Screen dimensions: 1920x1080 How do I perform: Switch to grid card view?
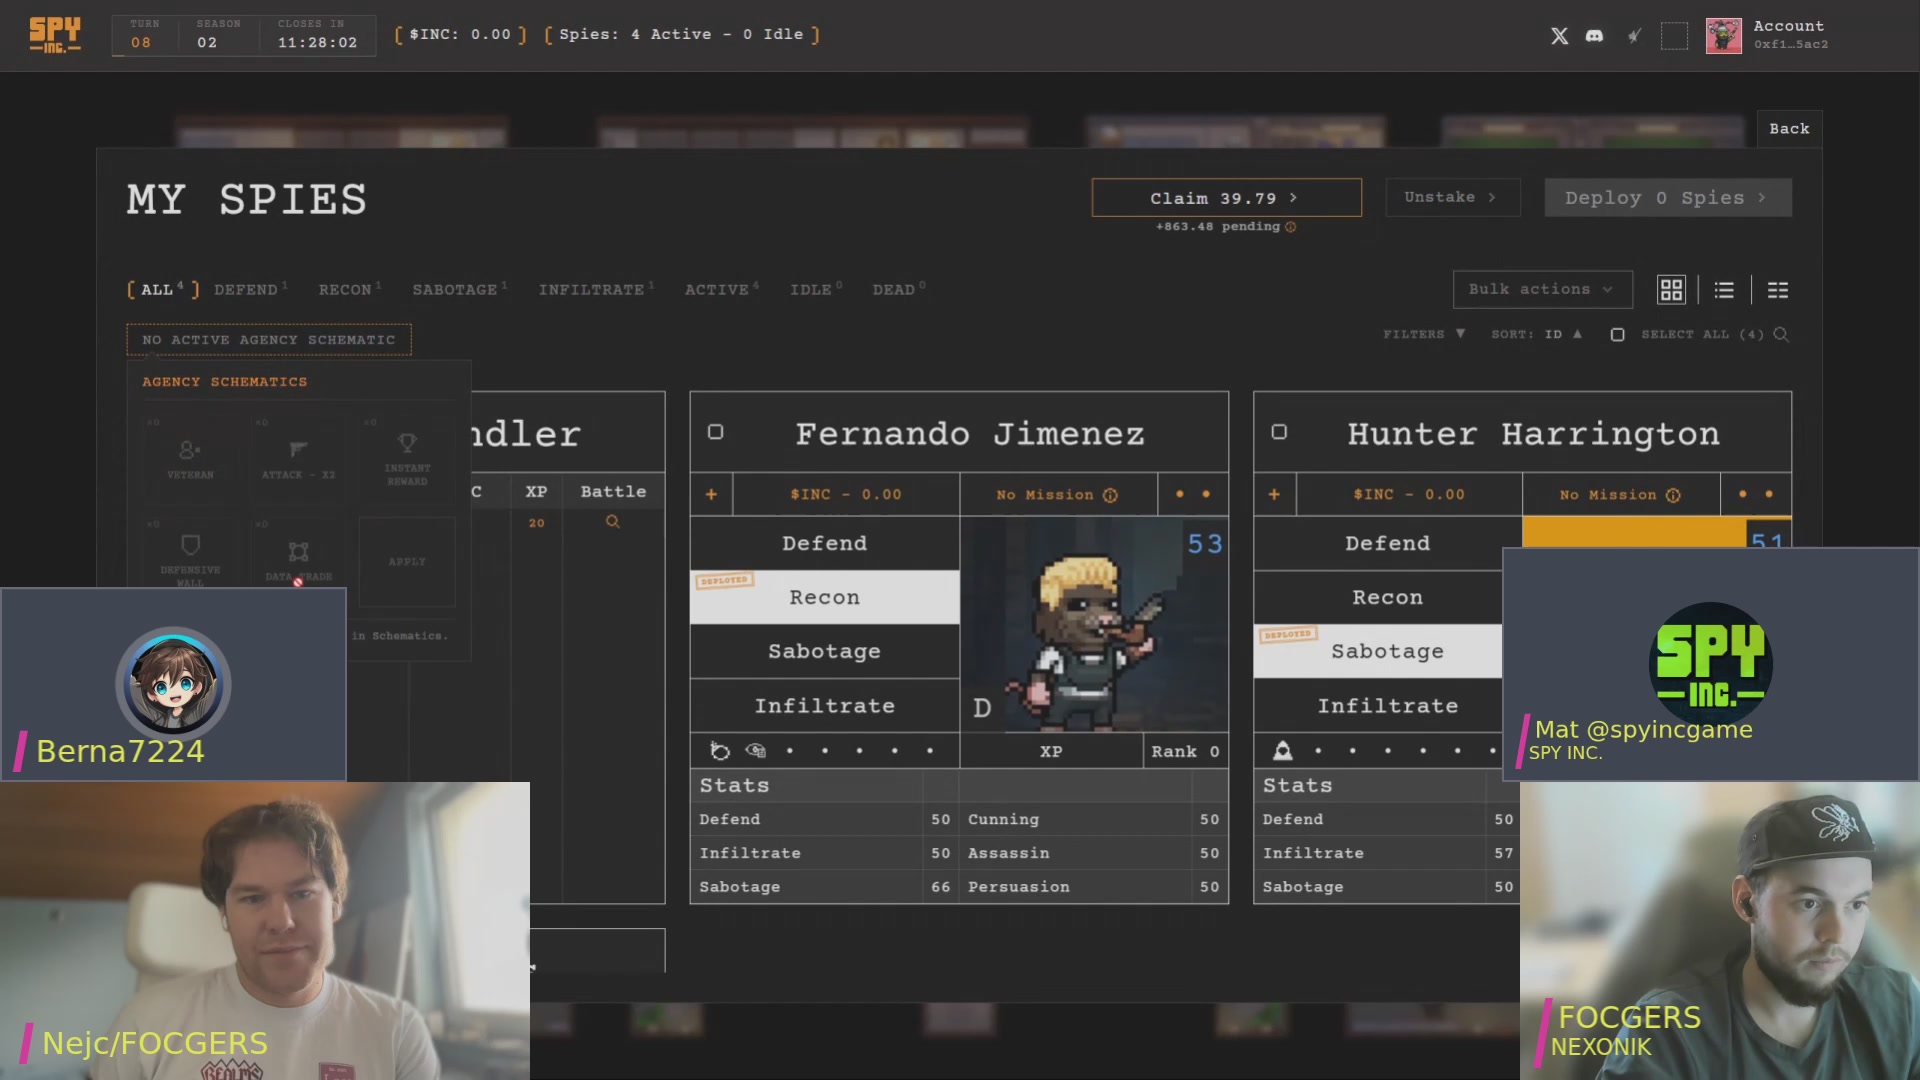(x=1671, y=290)
